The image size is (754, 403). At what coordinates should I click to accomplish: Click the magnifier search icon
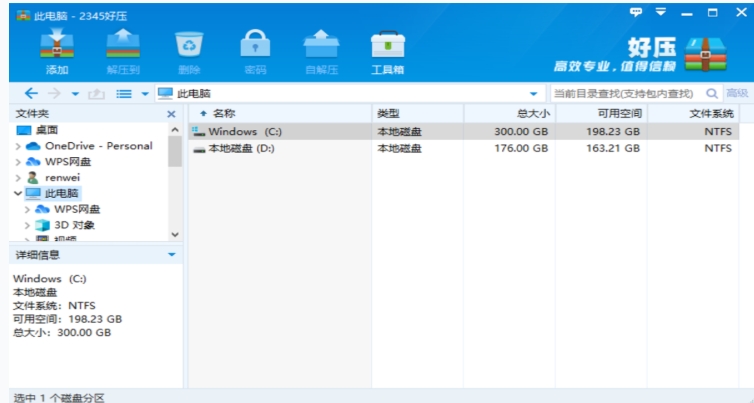[x=712, y=93]
